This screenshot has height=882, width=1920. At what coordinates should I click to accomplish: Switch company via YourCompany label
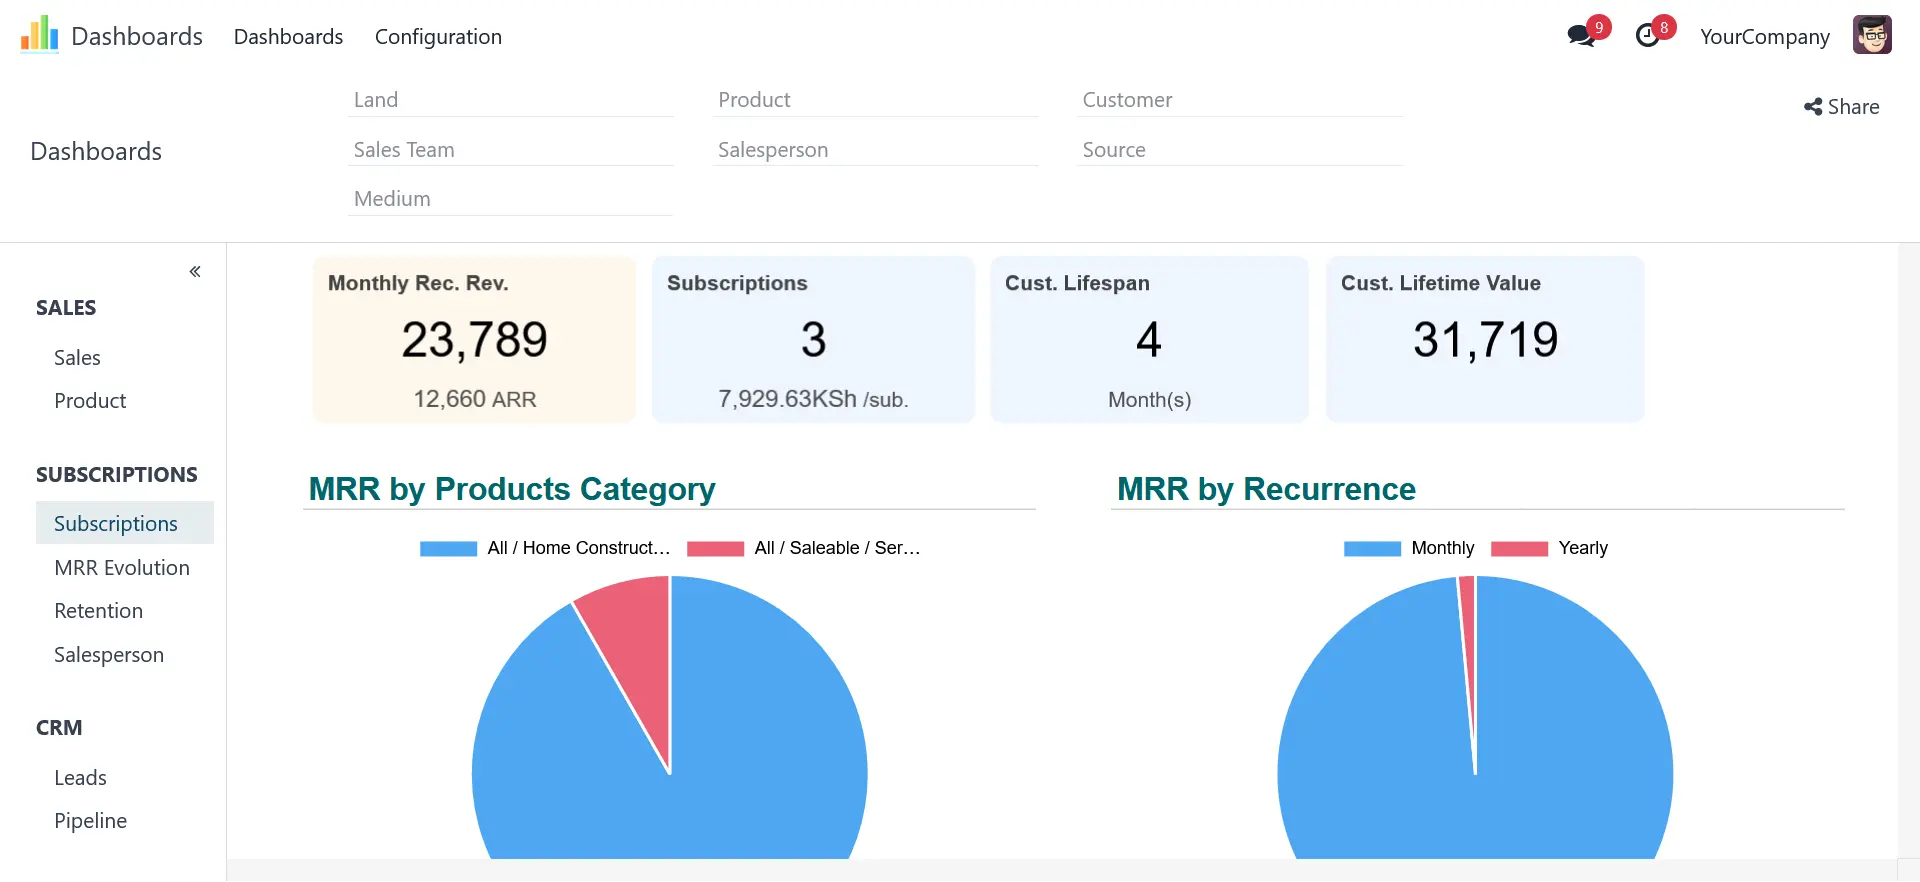click(x=1764, y=37)
